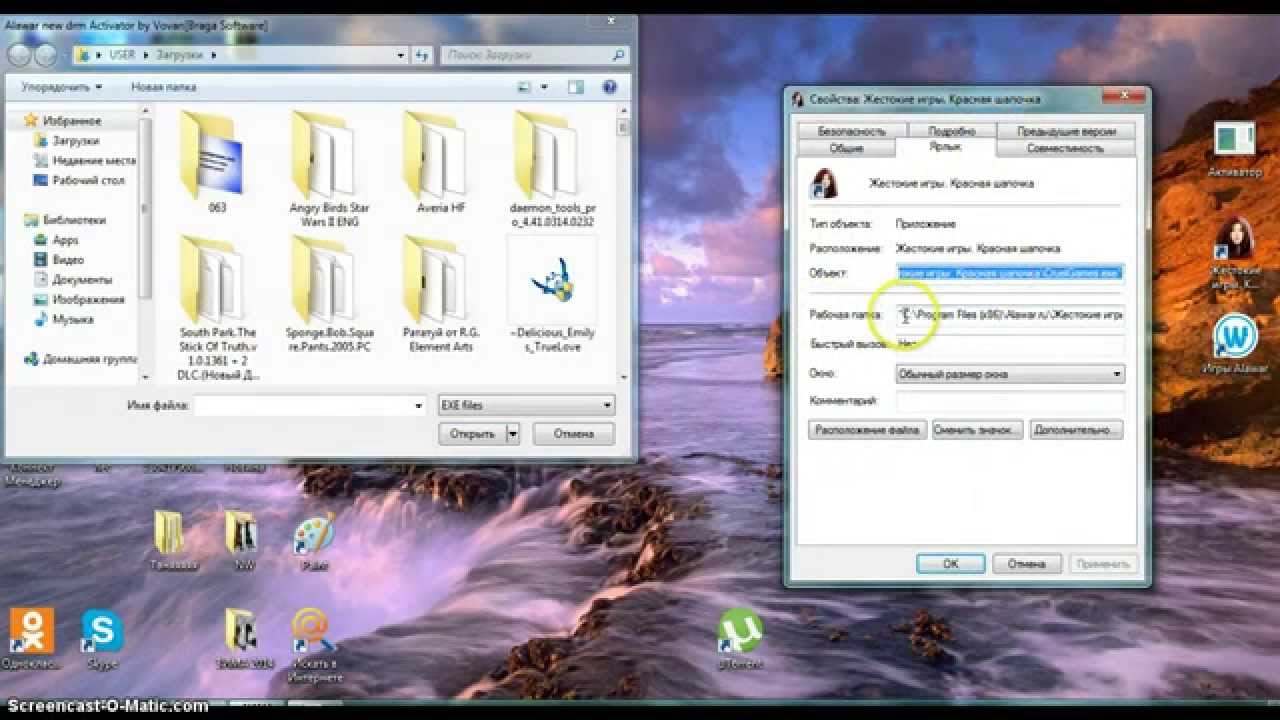Open the Окно window size dropdown
The width and height of the screenshot is (1280, 720).
1010,374
